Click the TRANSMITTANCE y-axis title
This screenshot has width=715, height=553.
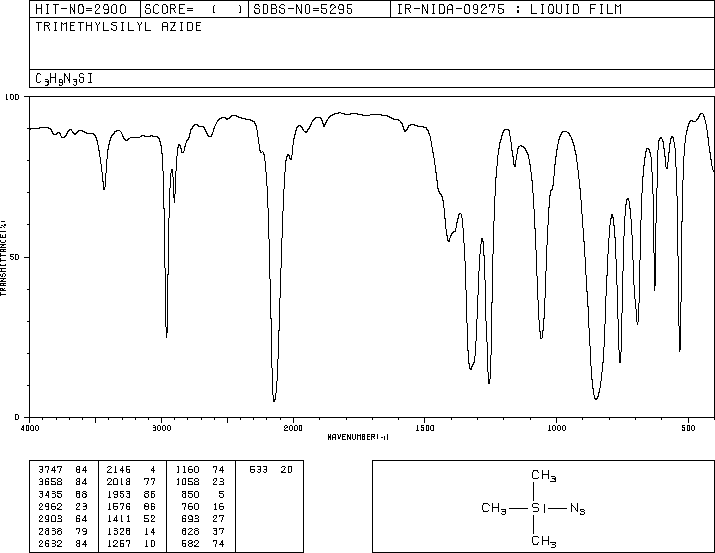point(3,258)
